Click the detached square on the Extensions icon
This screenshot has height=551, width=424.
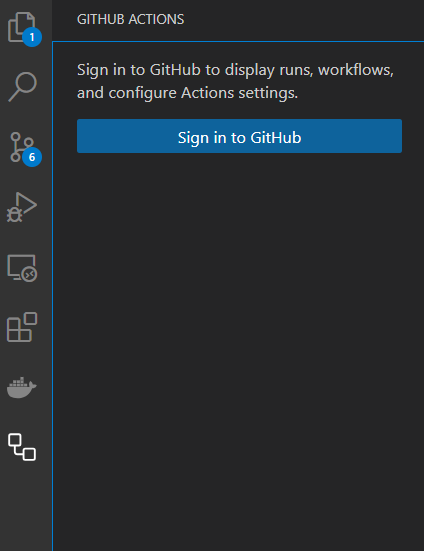[x=31, y=318]
